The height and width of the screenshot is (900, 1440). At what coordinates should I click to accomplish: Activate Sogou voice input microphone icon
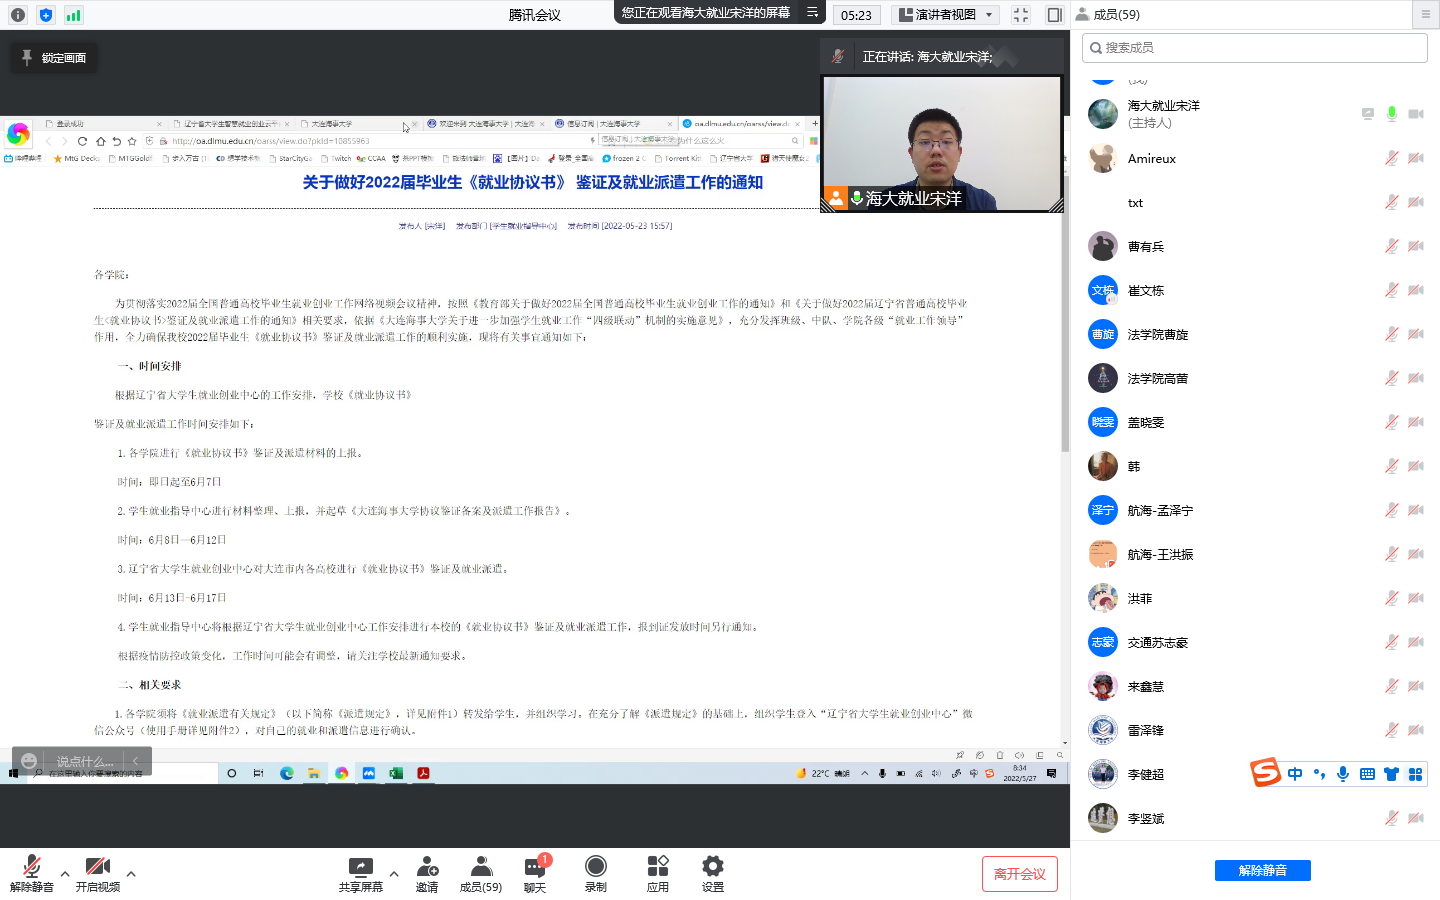tap(1343, 773)
